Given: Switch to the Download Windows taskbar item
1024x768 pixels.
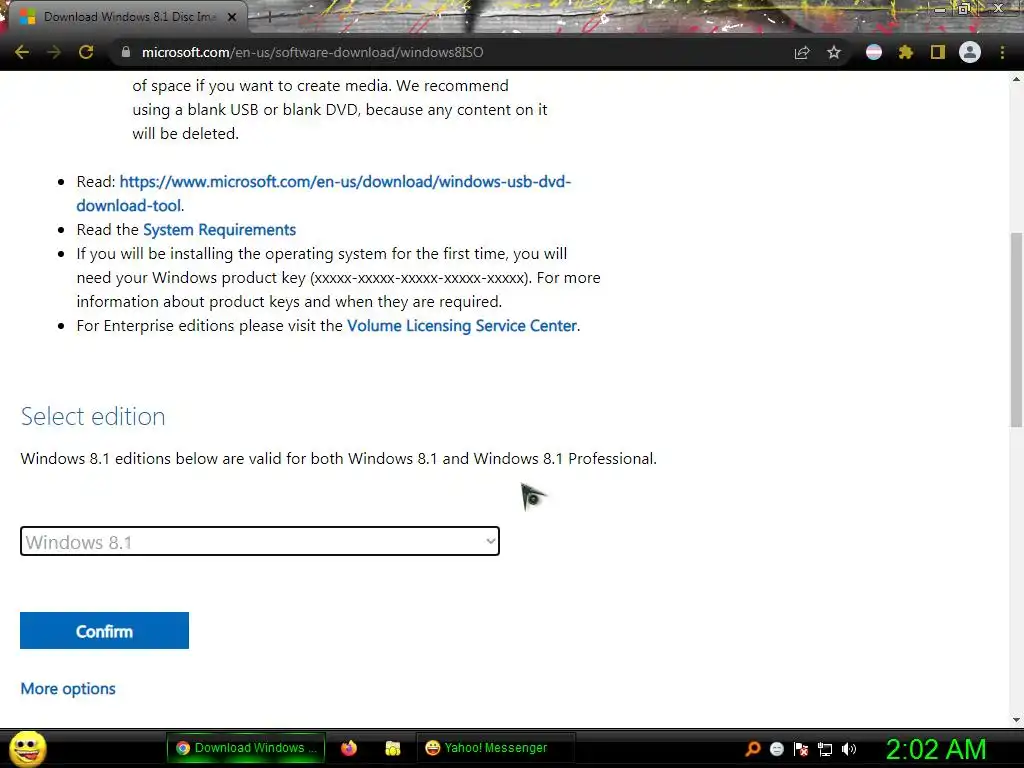Looking at the screenshot, I should 246,748.
